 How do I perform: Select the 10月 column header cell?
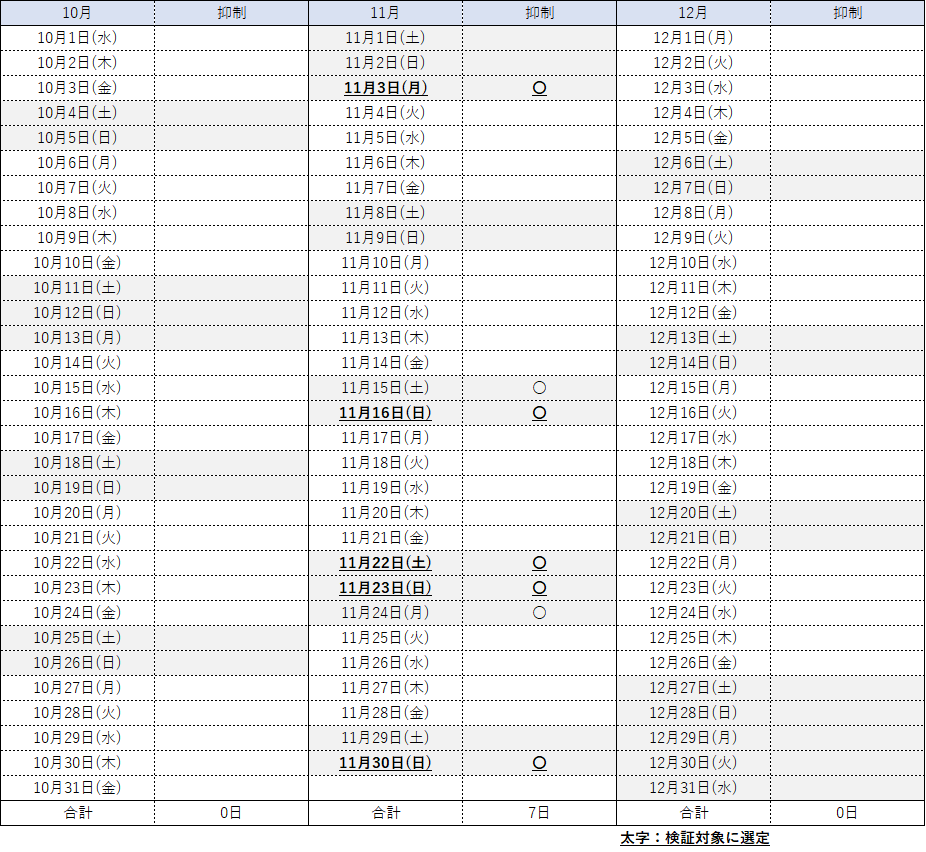pos(77,13)
